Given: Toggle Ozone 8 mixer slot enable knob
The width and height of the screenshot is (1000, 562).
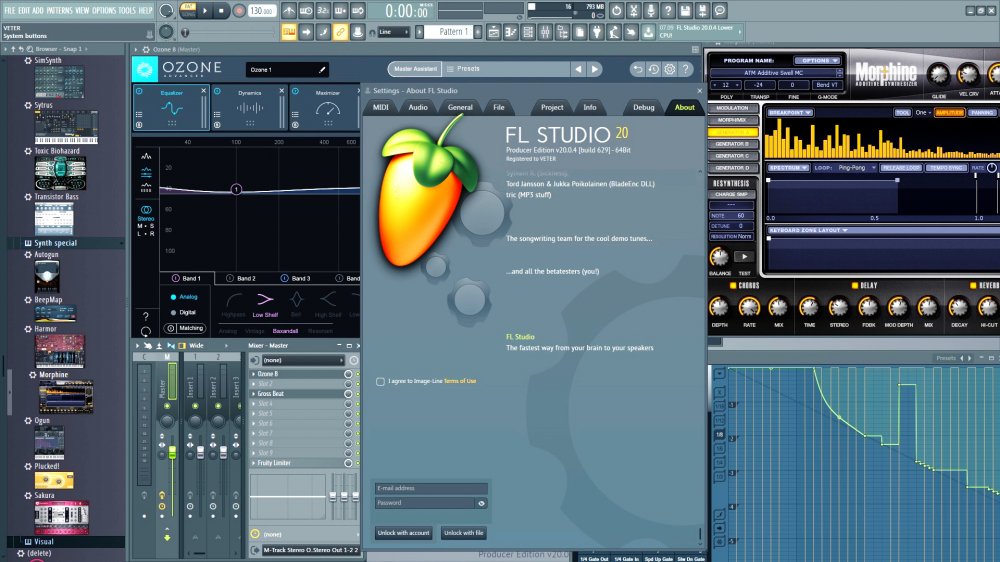Looking at the screenshot, I should tap(348, 374).
